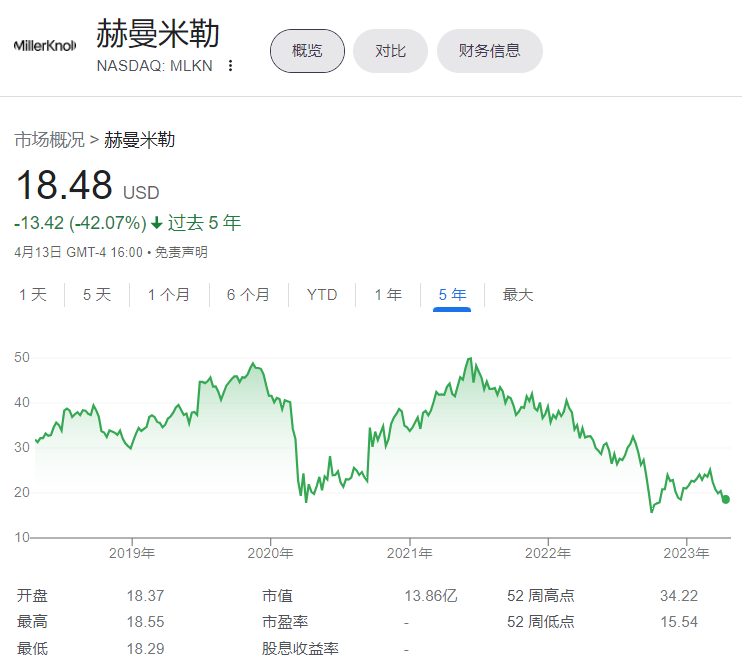The image size is (742, 668).
Task: Switch chart to 6 个月 range
Action: (248, 295)
